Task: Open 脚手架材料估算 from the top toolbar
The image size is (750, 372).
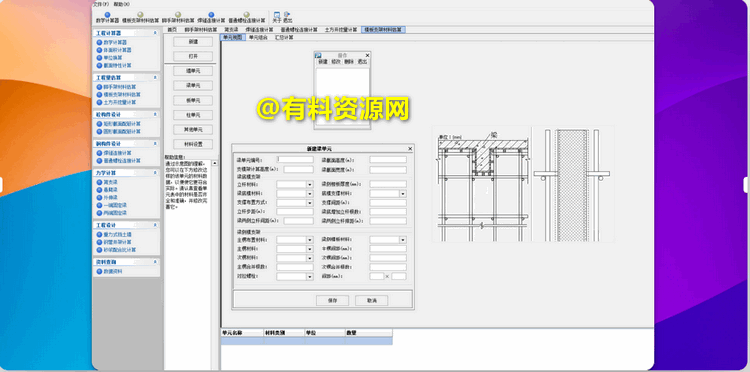Action: [x=178, y=18]
